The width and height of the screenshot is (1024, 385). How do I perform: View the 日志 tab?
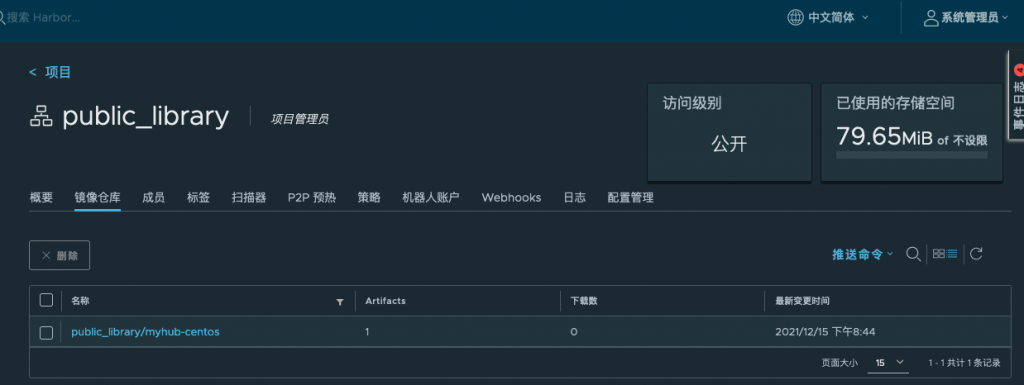click(x=575, y=198)
